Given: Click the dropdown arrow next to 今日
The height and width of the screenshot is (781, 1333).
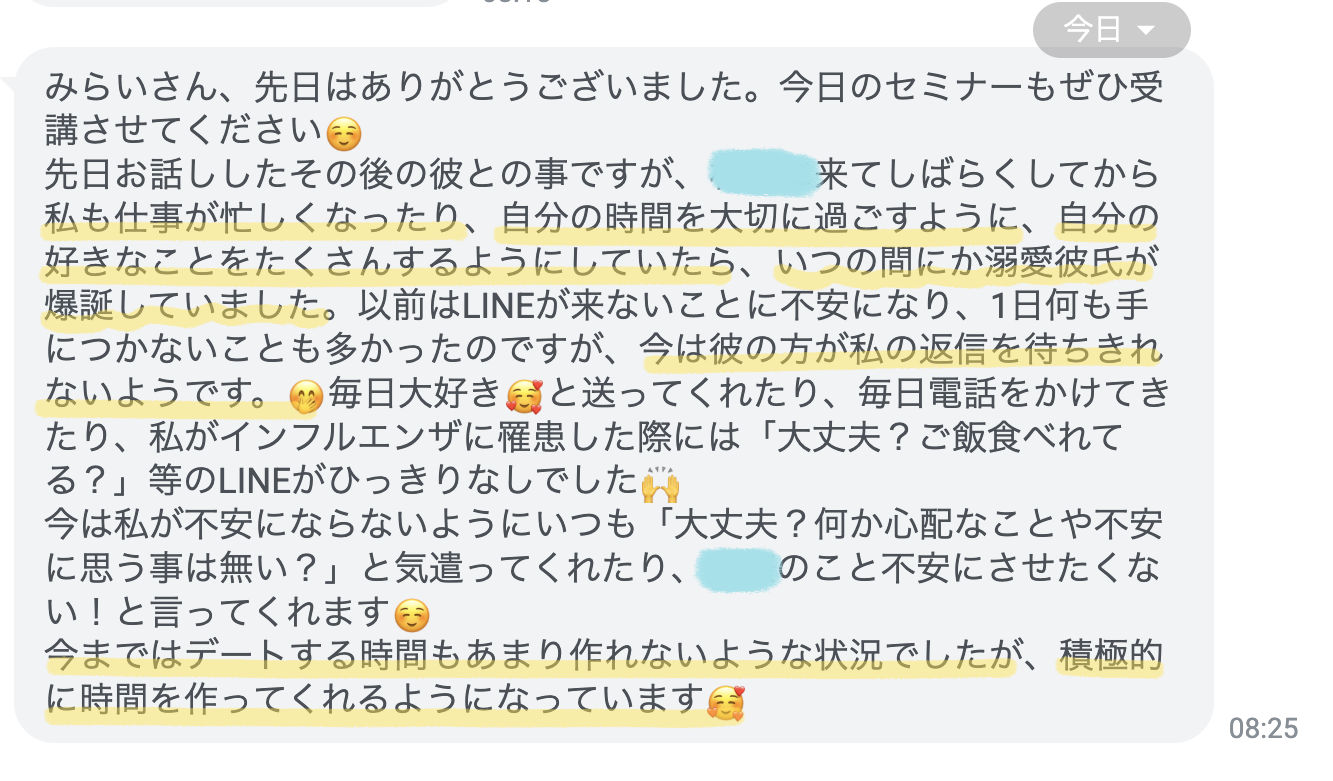Looking at the screenshot, I should click(x=1146, y=31).
